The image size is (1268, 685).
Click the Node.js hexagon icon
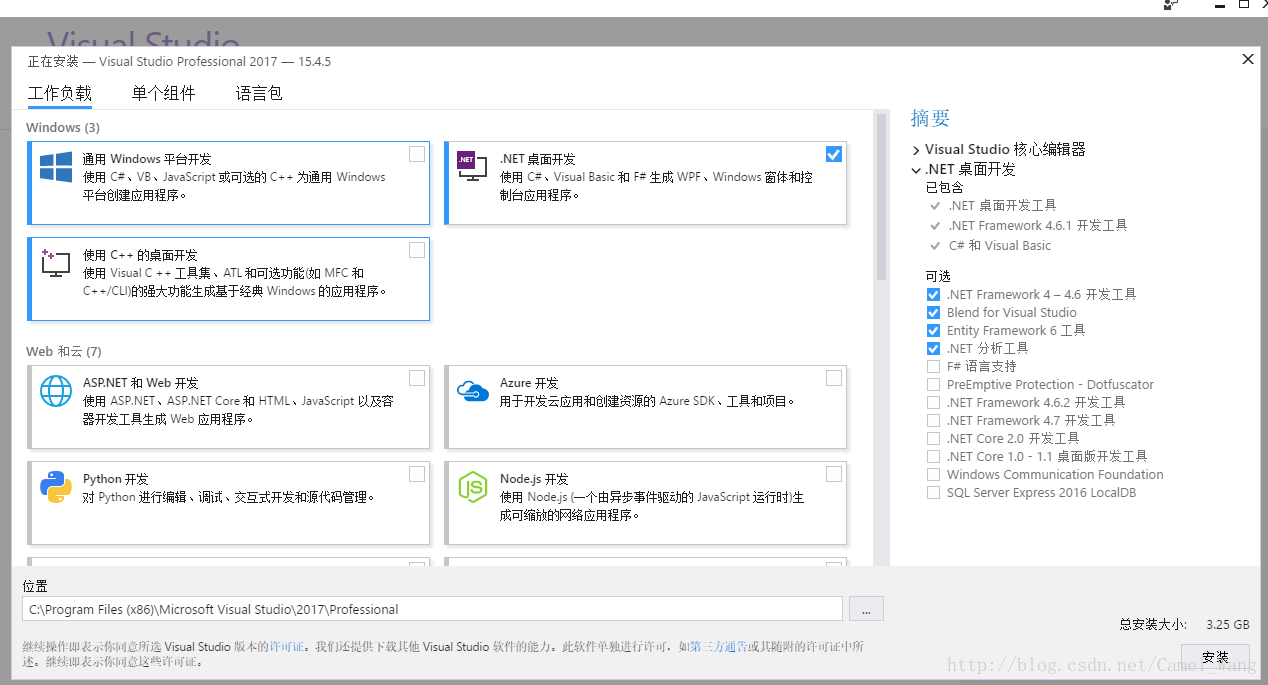click(472, 487)
